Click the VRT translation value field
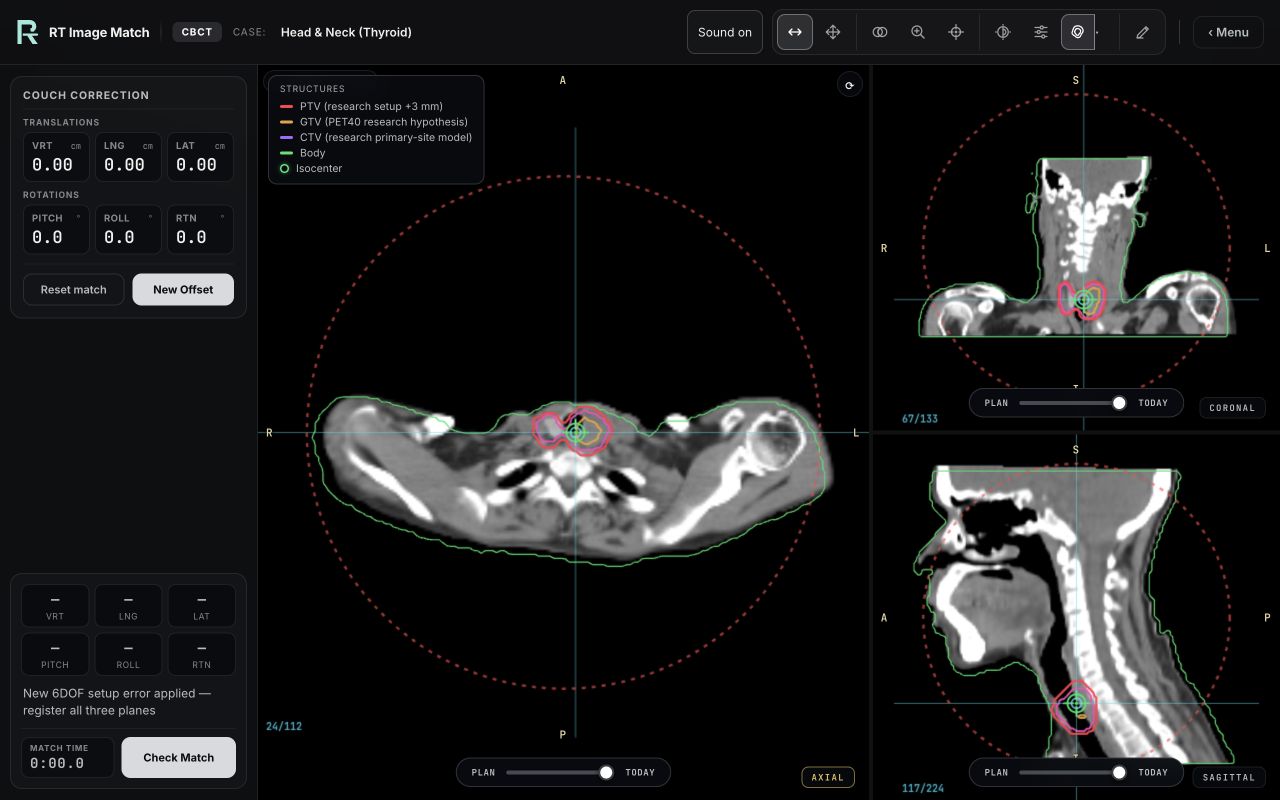Viewport: 1280px width, 800px height. tap(56, 157)
